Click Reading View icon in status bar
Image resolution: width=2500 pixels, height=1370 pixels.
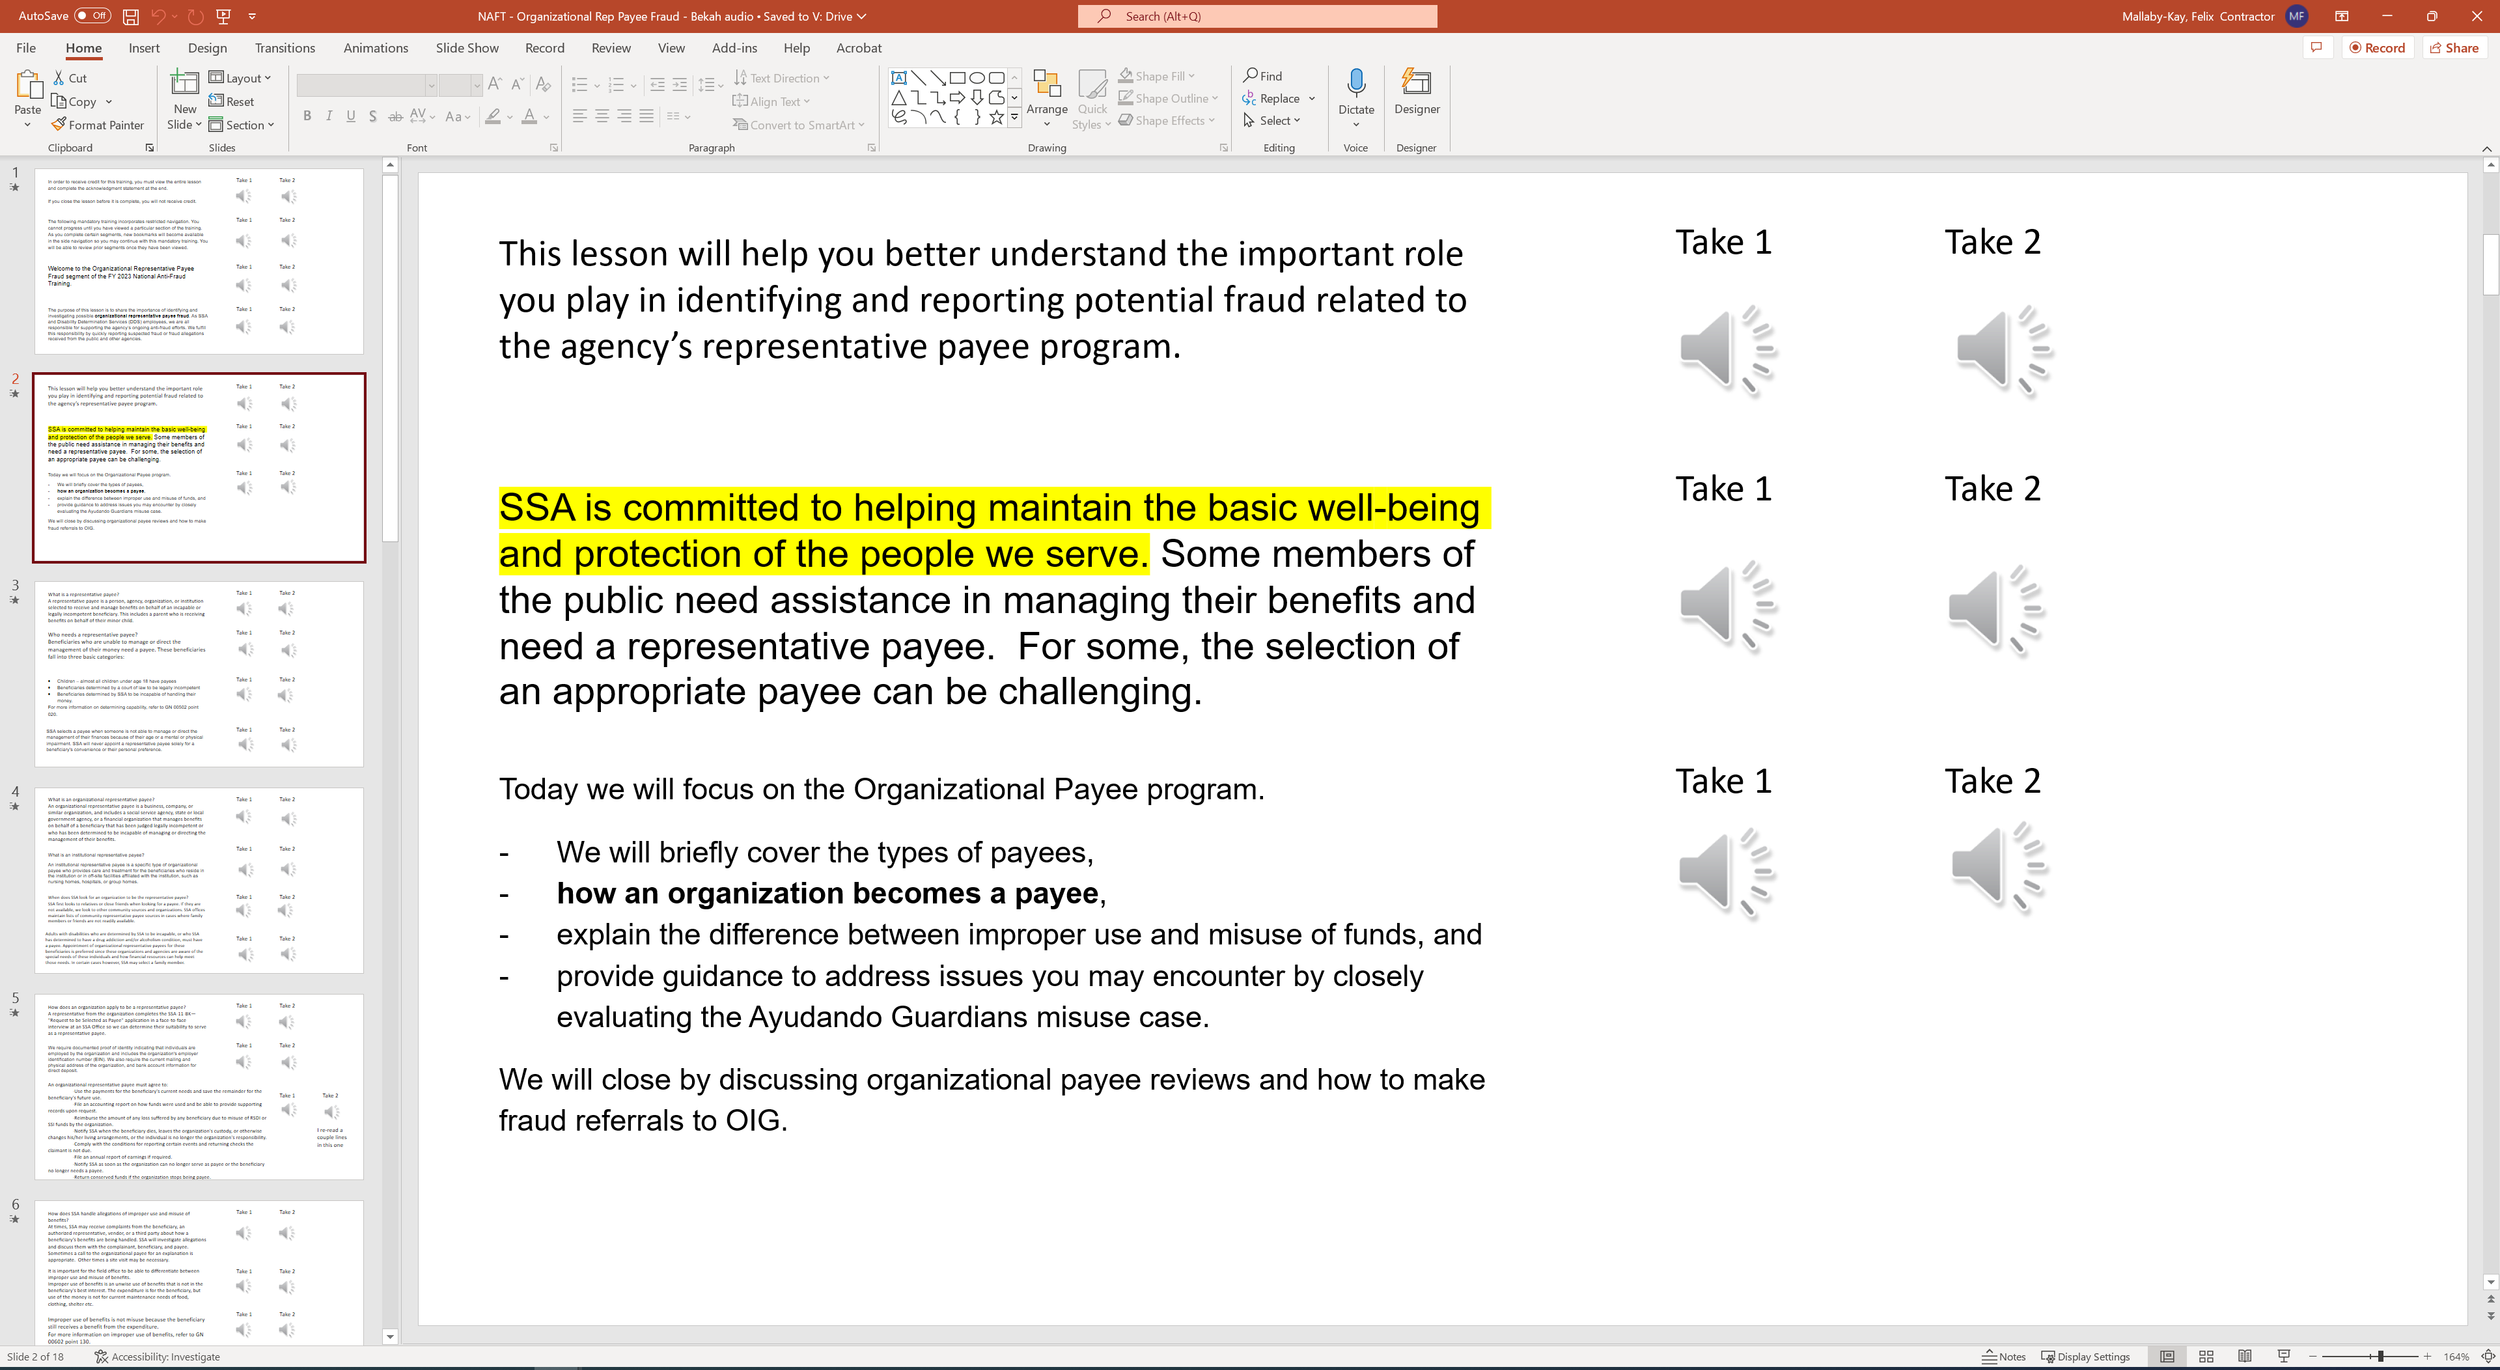[2245, 1357]
